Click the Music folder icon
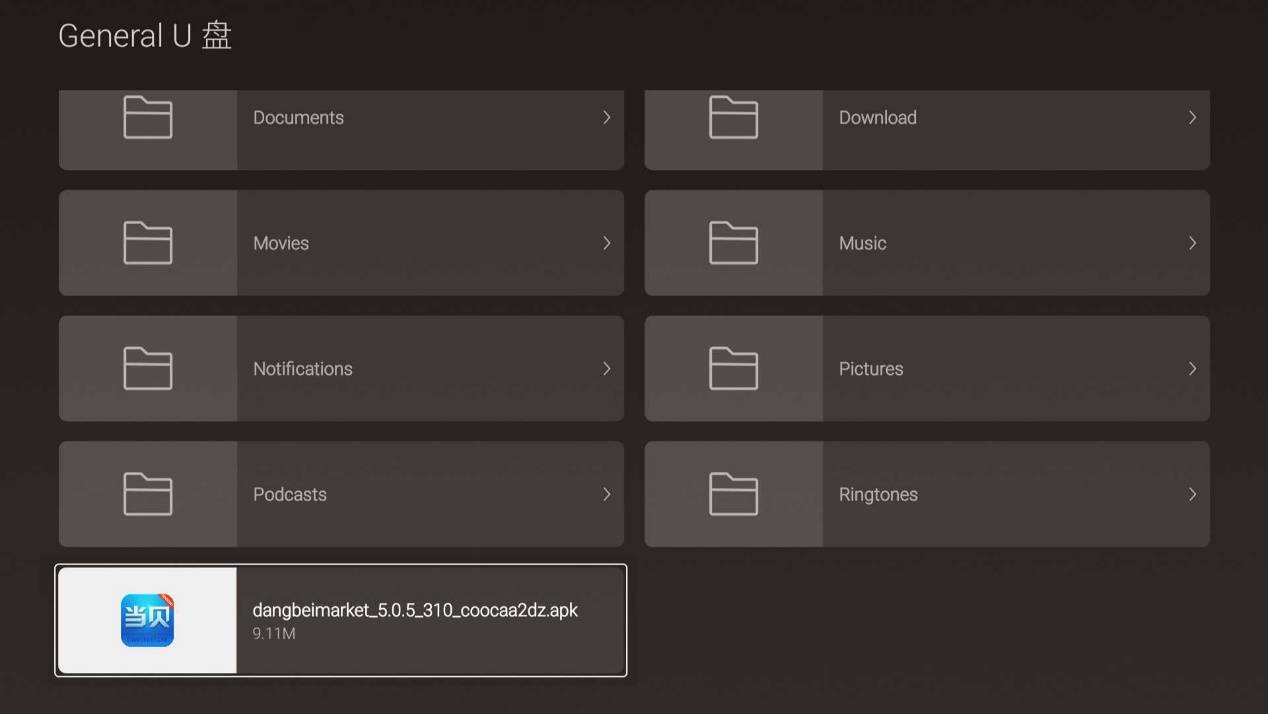 (733, 243)
